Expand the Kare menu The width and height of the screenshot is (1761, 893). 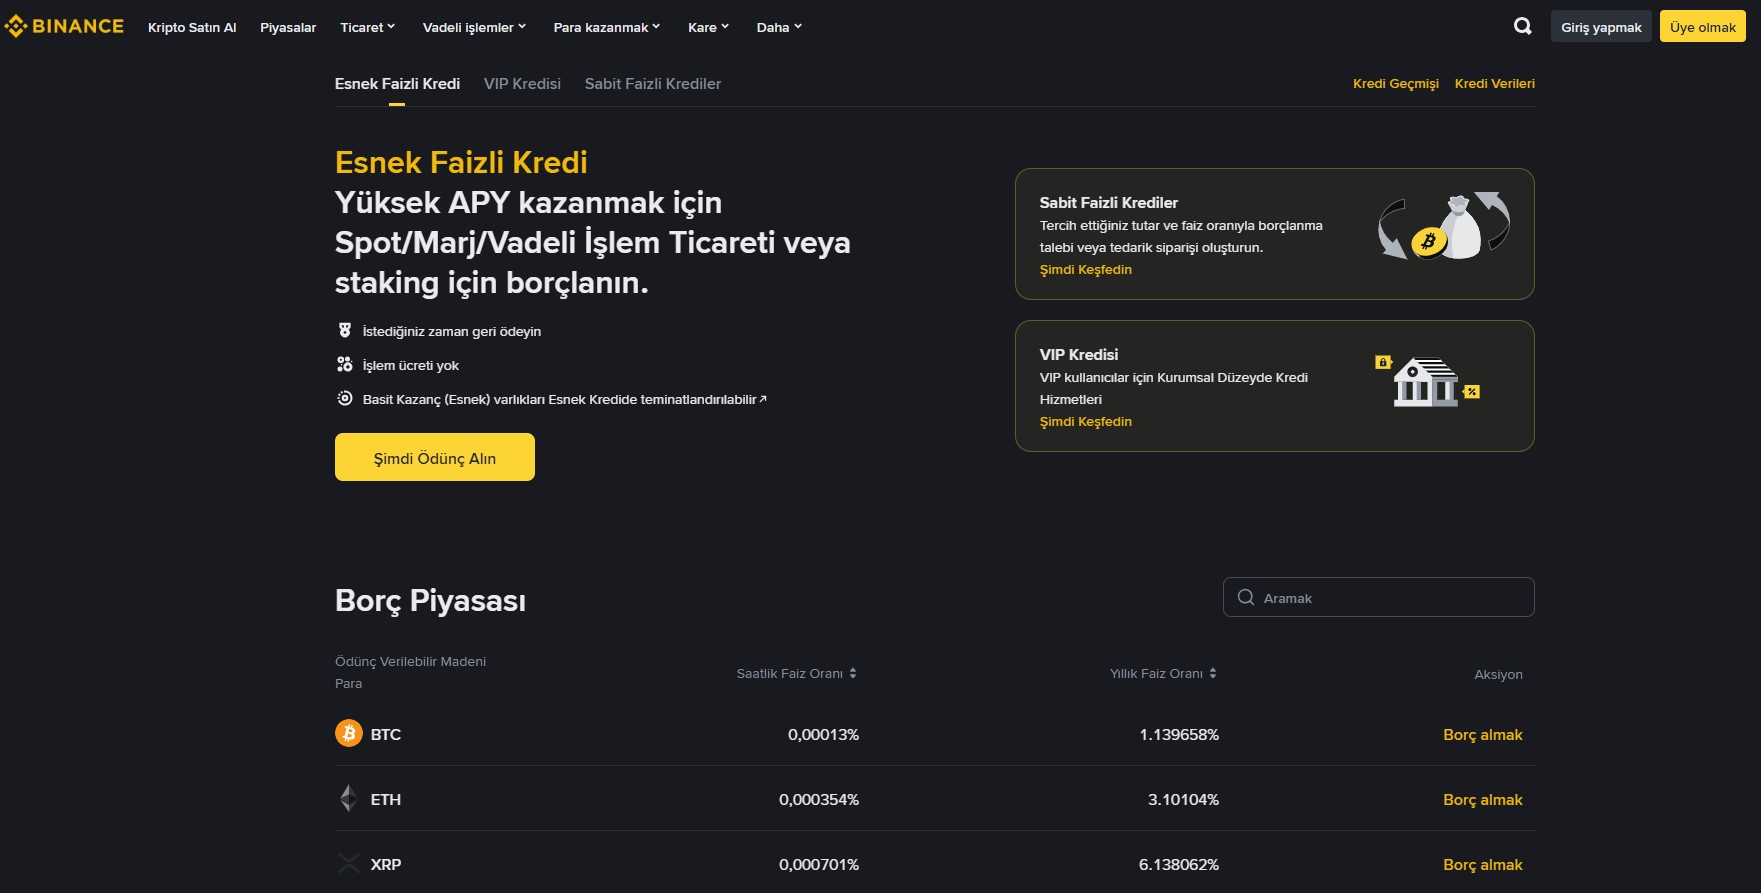(709, 27)
